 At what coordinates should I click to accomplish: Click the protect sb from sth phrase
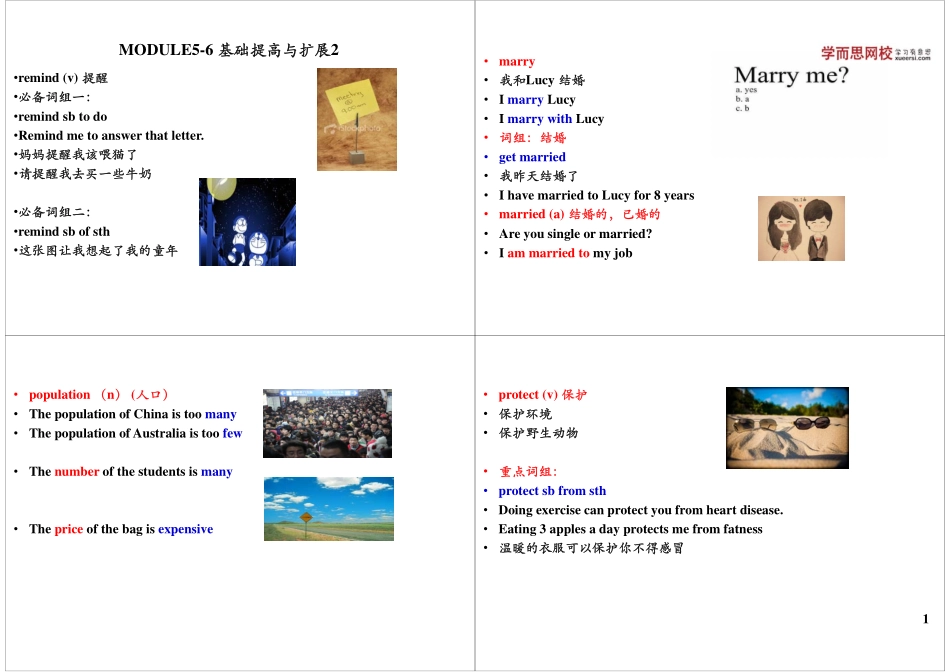(x=554, y=490)
